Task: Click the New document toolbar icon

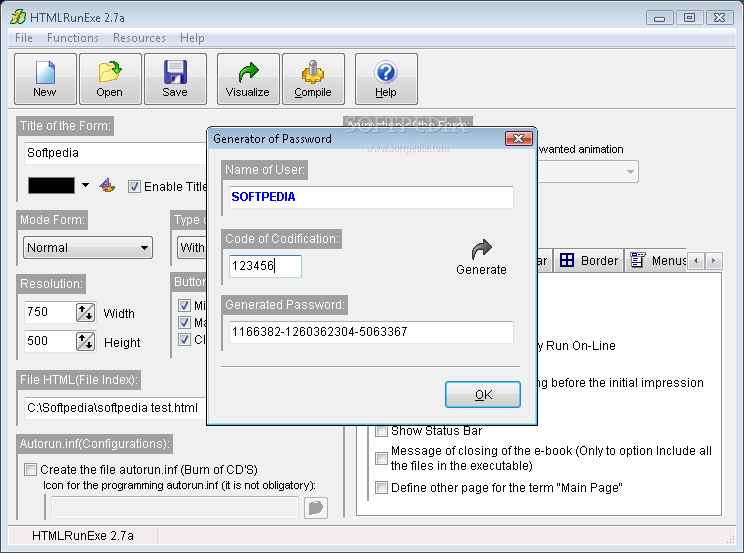Action: click(x=45, y=73)
